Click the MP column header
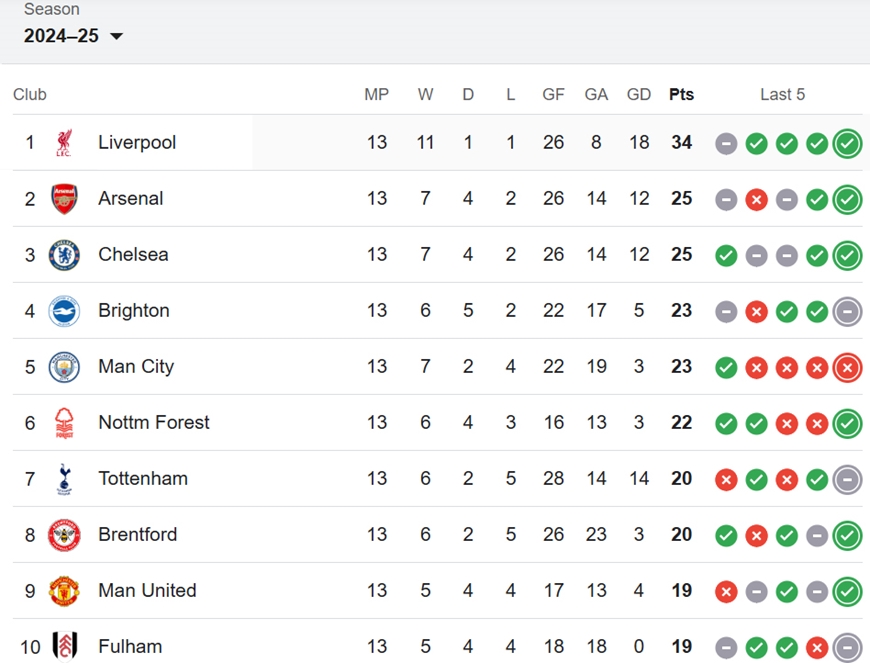 [x=376, y=94]
